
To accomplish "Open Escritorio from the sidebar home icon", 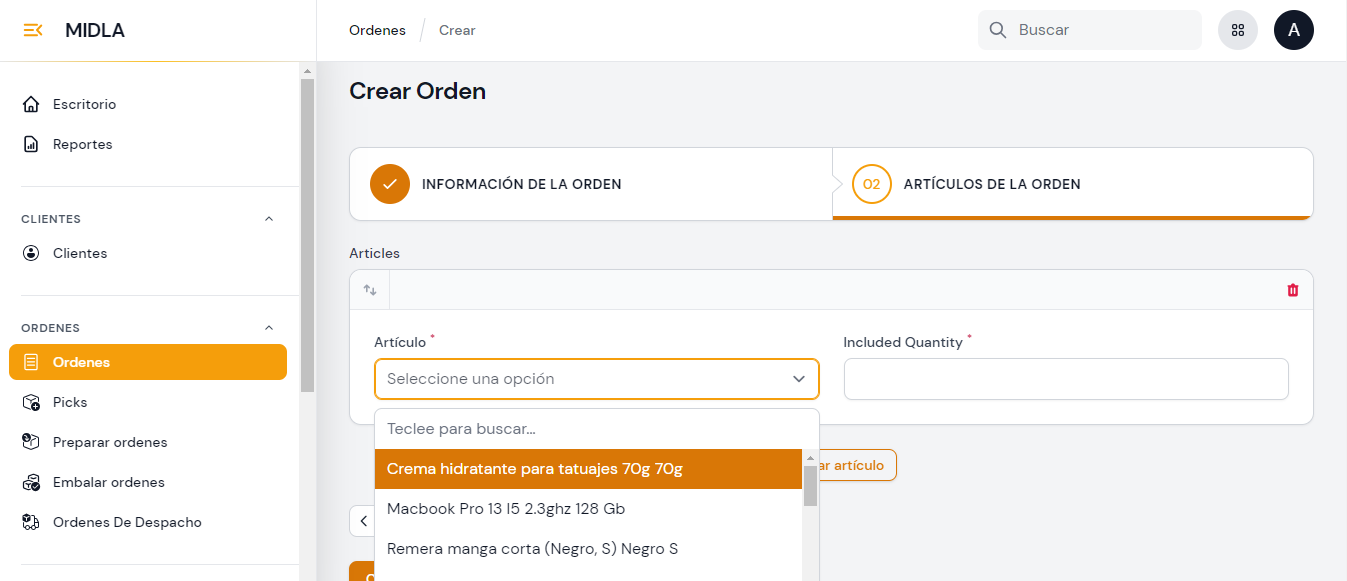I will [31, 104].
